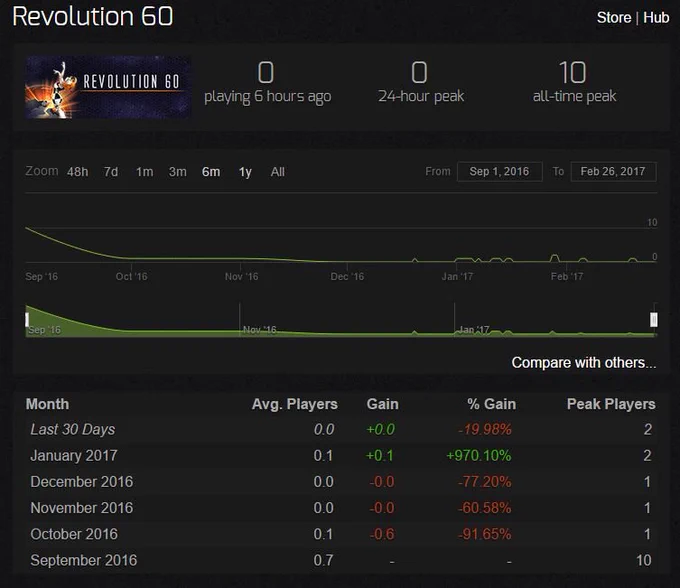Open the Store link
The width and height of the screenshot is (680, 588).
click(x=614, y=18)
